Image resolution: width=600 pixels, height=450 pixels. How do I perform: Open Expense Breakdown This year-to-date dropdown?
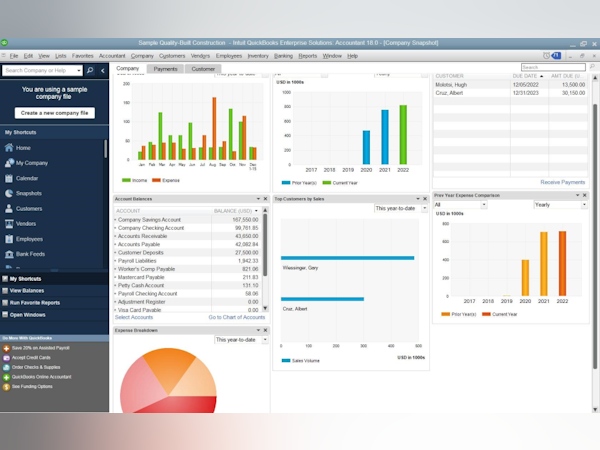pos(241,340)
